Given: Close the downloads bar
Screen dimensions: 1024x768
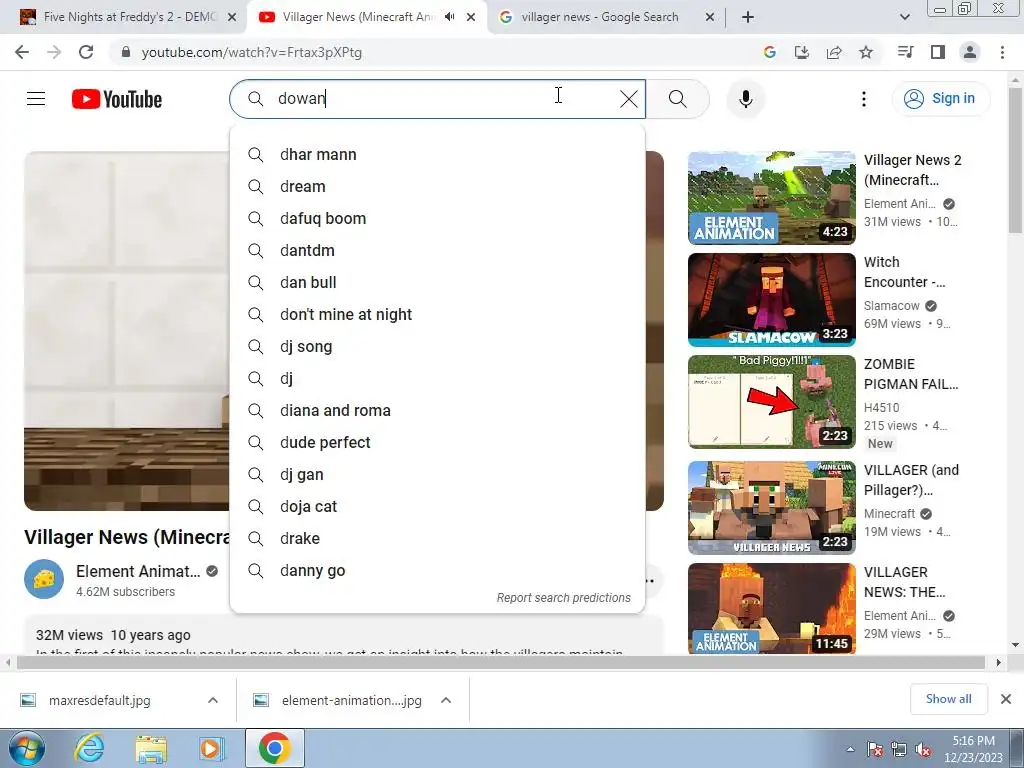Looking at the screenshot, I should [x=1006, y=699].
